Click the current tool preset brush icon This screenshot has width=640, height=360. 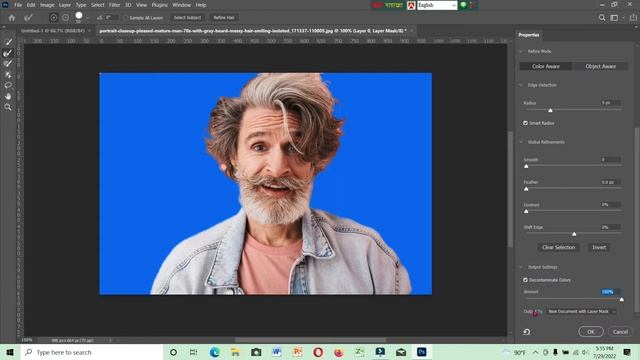click(x=28, y=18)
